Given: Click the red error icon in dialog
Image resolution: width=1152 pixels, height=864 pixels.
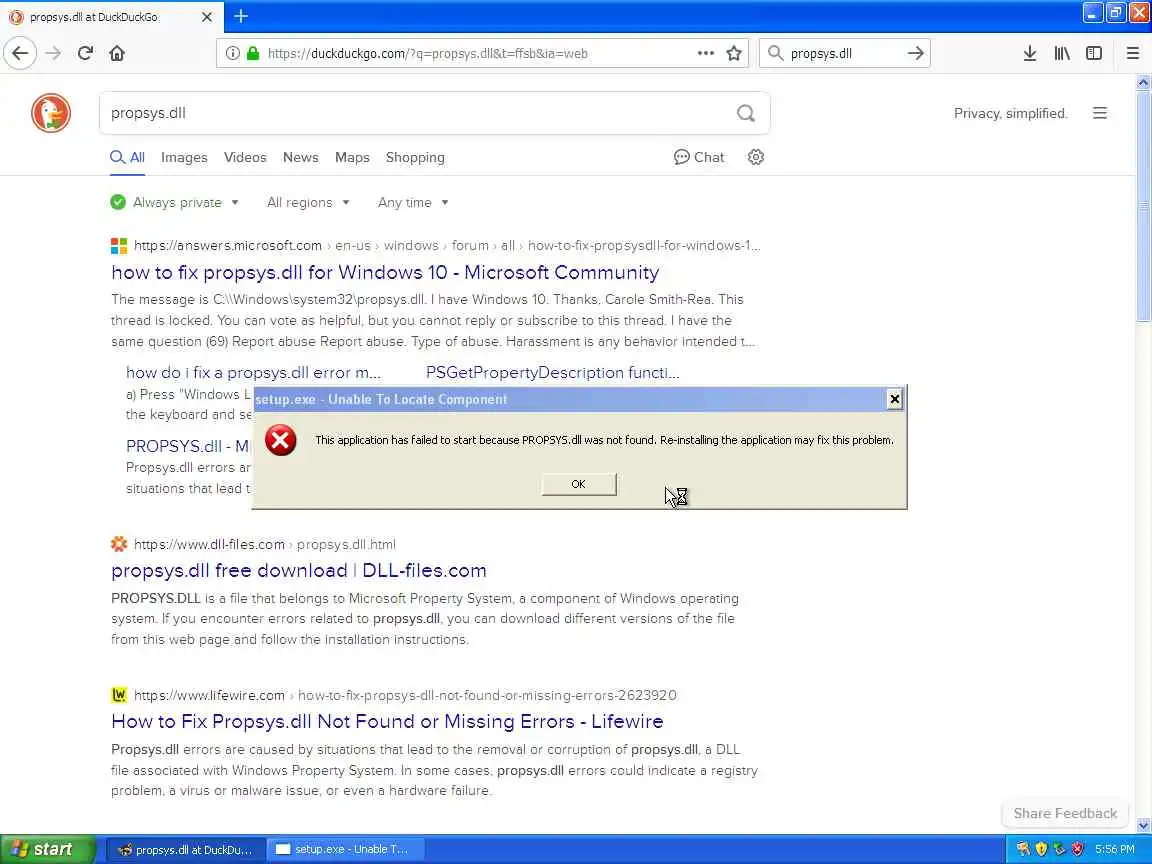Looking at the screenshot, I should pos(281,440).
